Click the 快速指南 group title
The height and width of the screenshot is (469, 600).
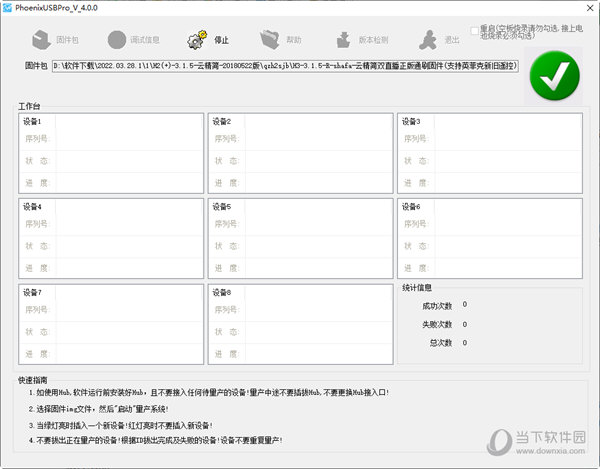pyautogui.click(x=33, y=380)
